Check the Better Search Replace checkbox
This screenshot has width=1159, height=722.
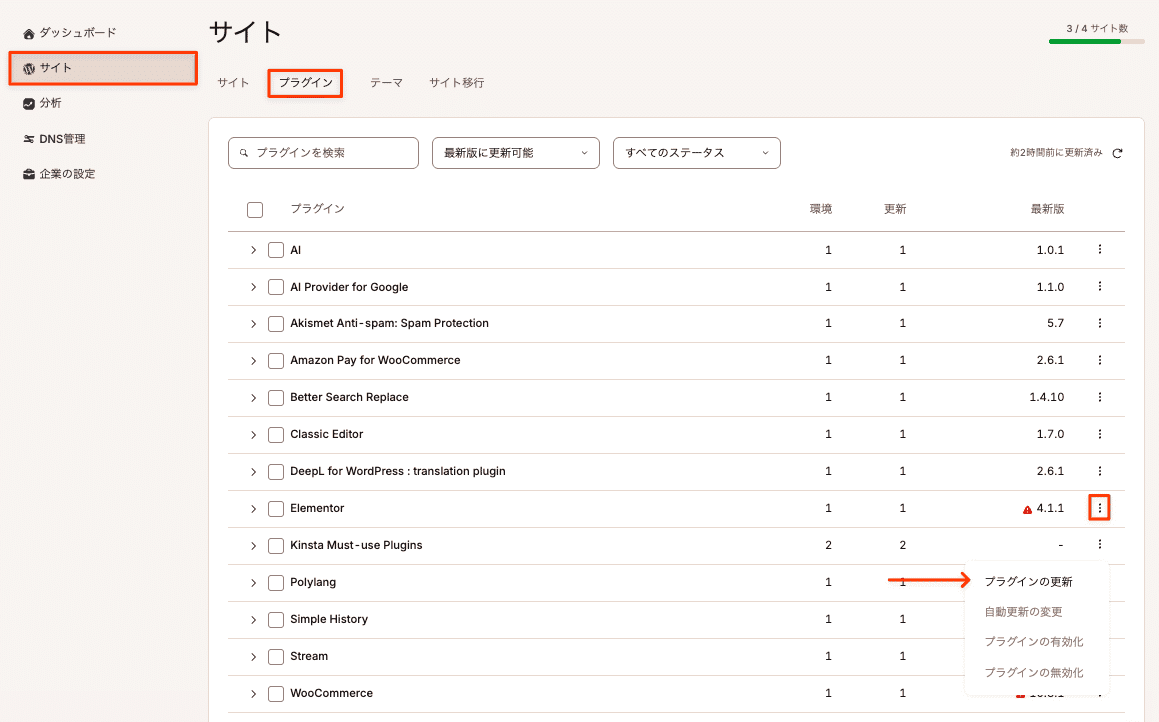[x=276, y=398]
